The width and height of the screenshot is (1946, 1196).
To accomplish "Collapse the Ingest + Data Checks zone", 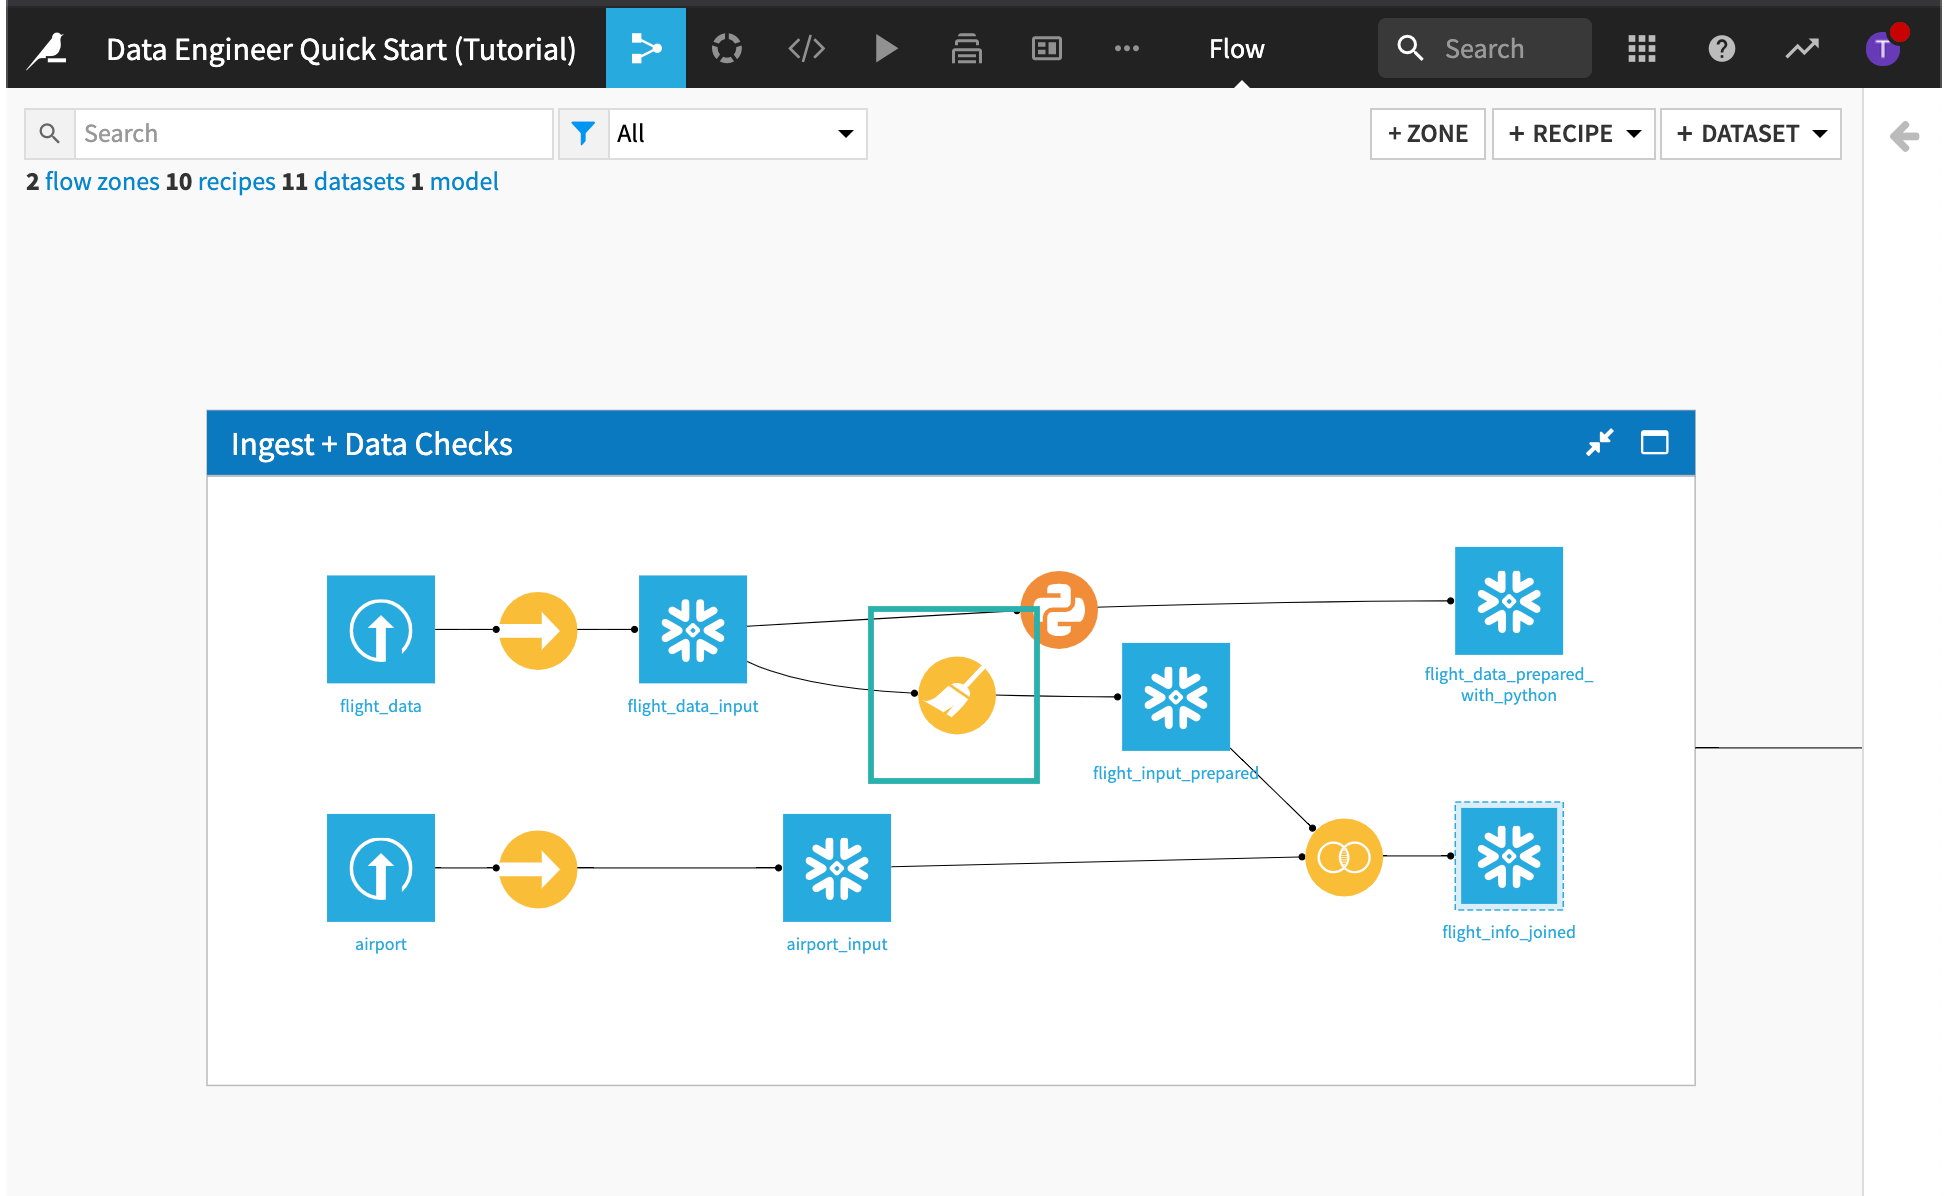I will (1597, 442).
